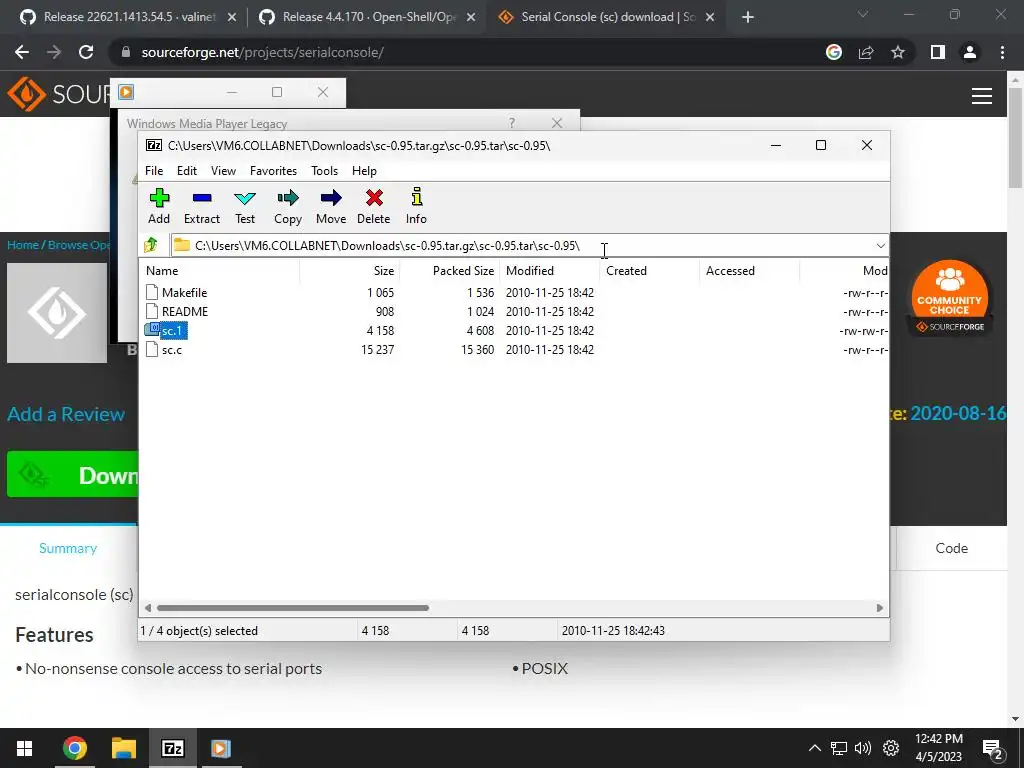Select the README file icon
The width and height of the screenshot is (1024, 768).
tap(152, 311)
